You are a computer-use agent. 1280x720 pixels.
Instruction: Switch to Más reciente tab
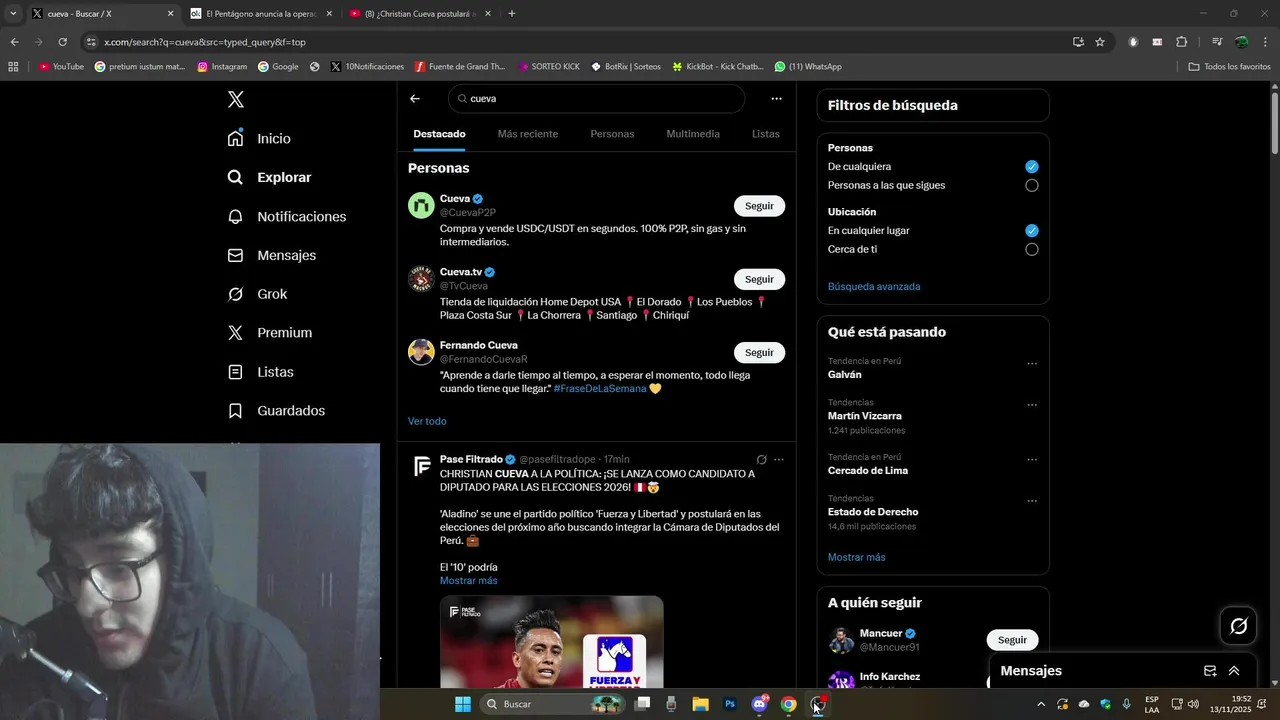[x=528, y=134]
